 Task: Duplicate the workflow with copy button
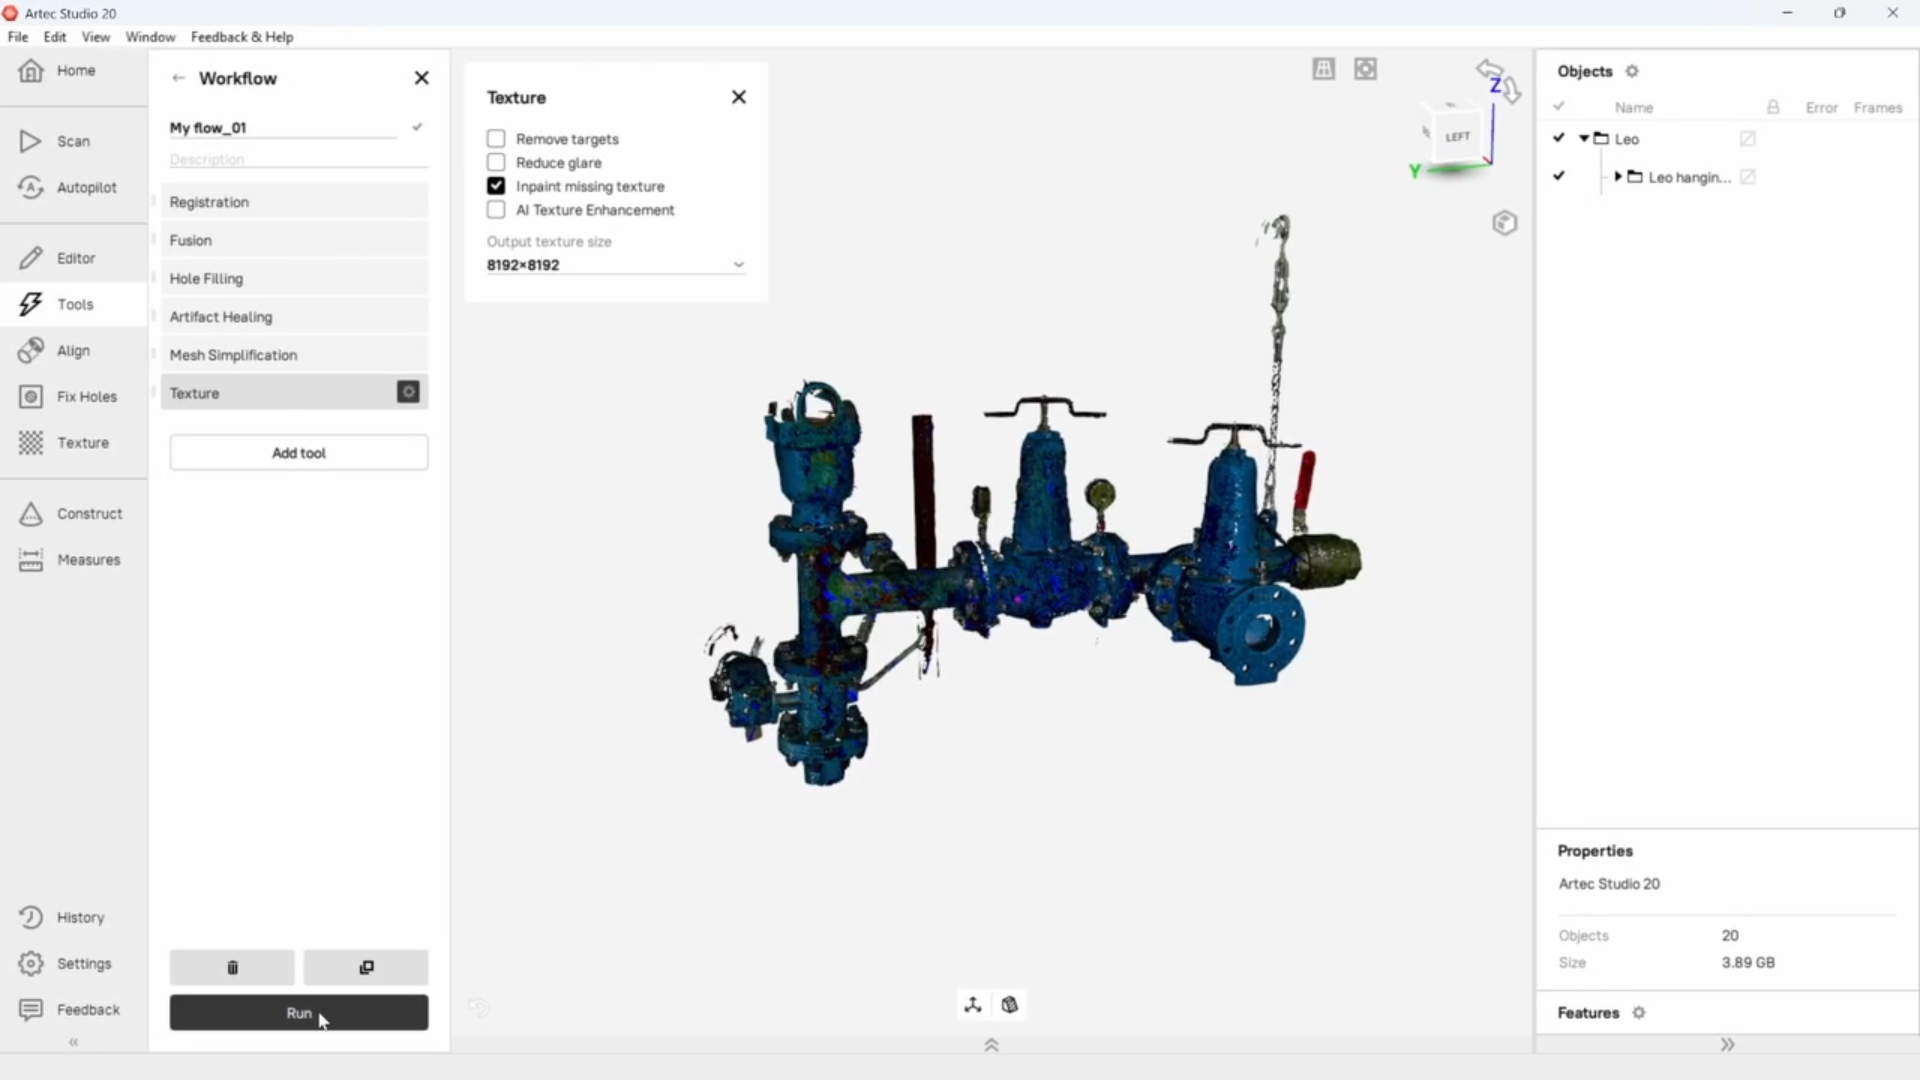pyautogui.click(x=366, y=967)
